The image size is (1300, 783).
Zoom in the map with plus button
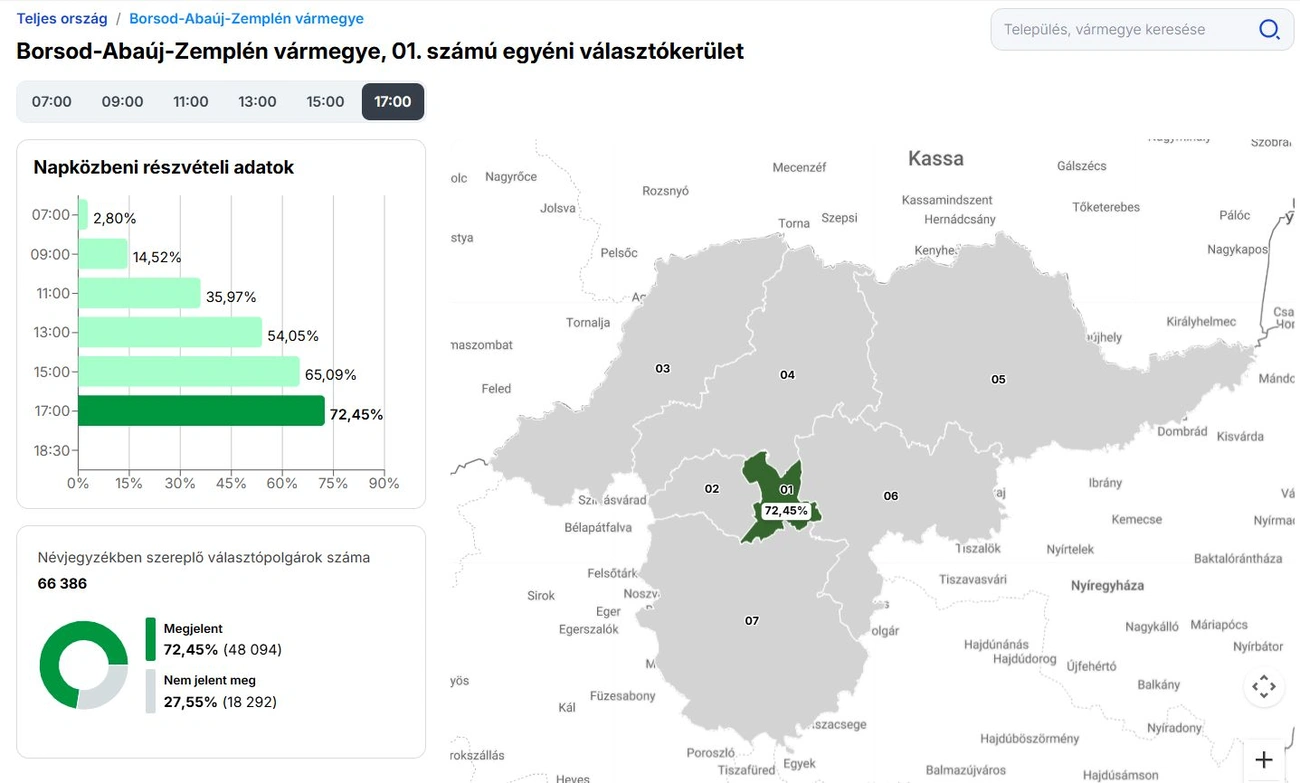(x=1264, y=760)
